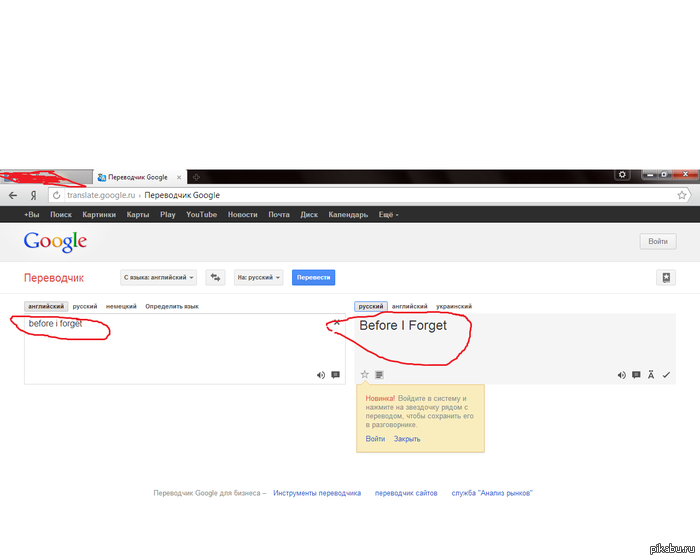Click 'Войти' link in the yellow tooltip
This screenshot has width=700, height=560.
pos(375,439)
